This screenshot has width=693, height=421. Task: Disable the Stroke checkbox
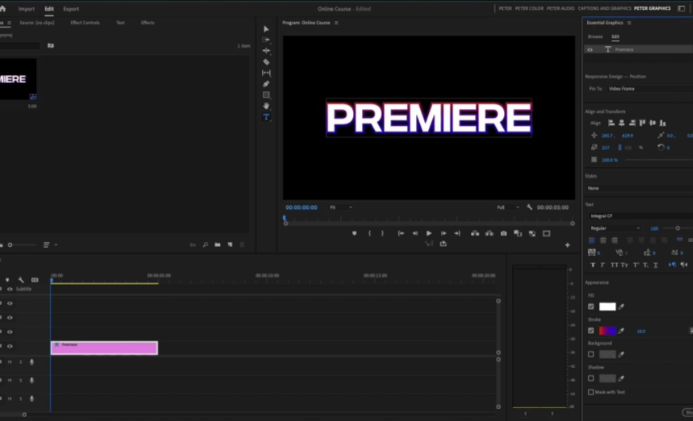click(x=591, y=330)
